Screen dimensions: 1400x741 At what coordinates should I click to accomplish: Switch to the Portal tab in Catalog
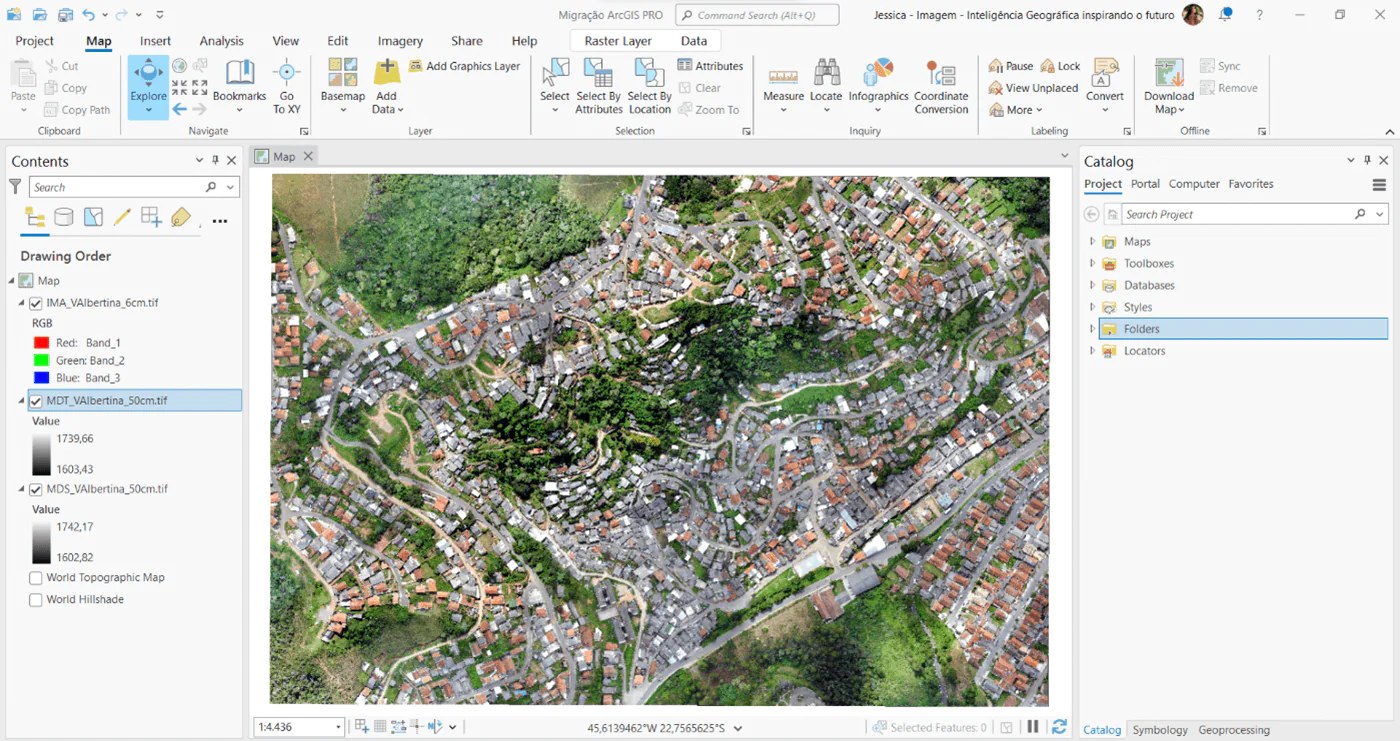pos(1145,184)
